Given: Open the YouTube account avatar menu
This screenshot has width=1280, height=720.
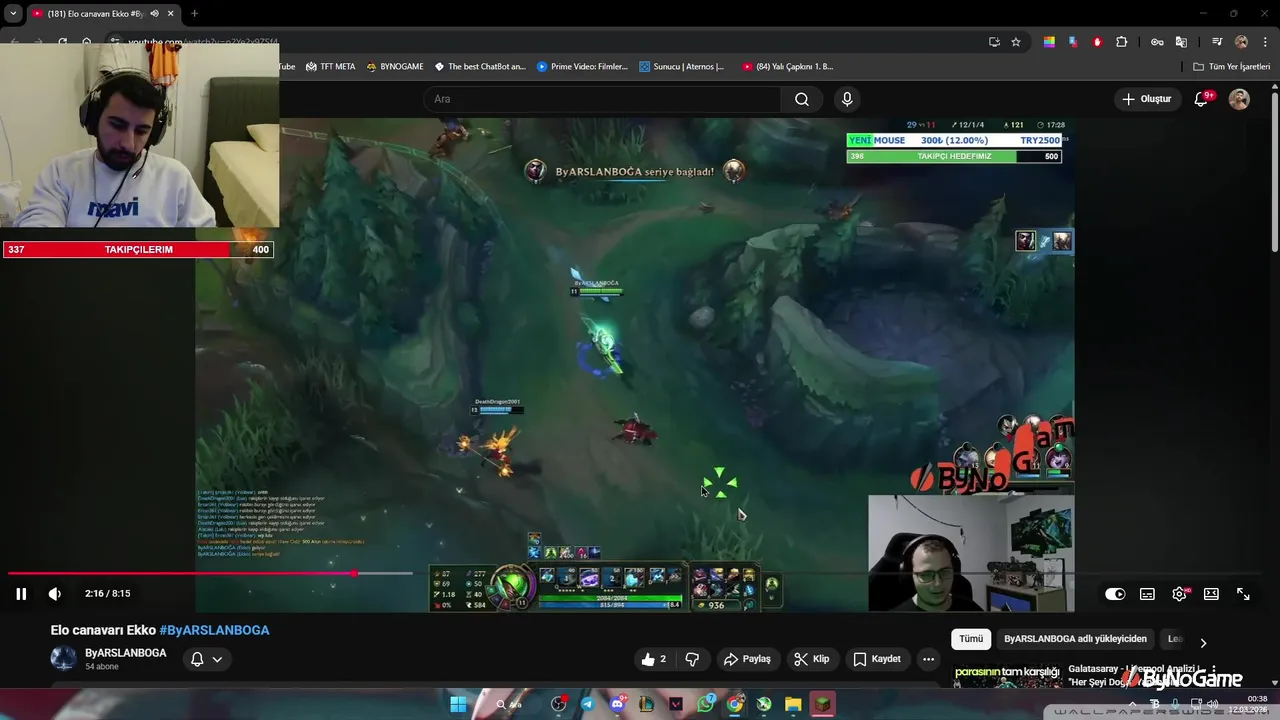Looking at the screenshot, I should tap(1239, 99).
